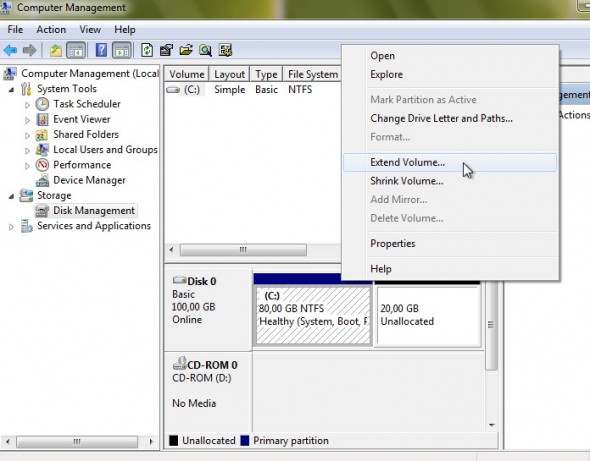Click the magnifier search toolbar icon
This screenshot has width=590, height=461.
point(205,50)
